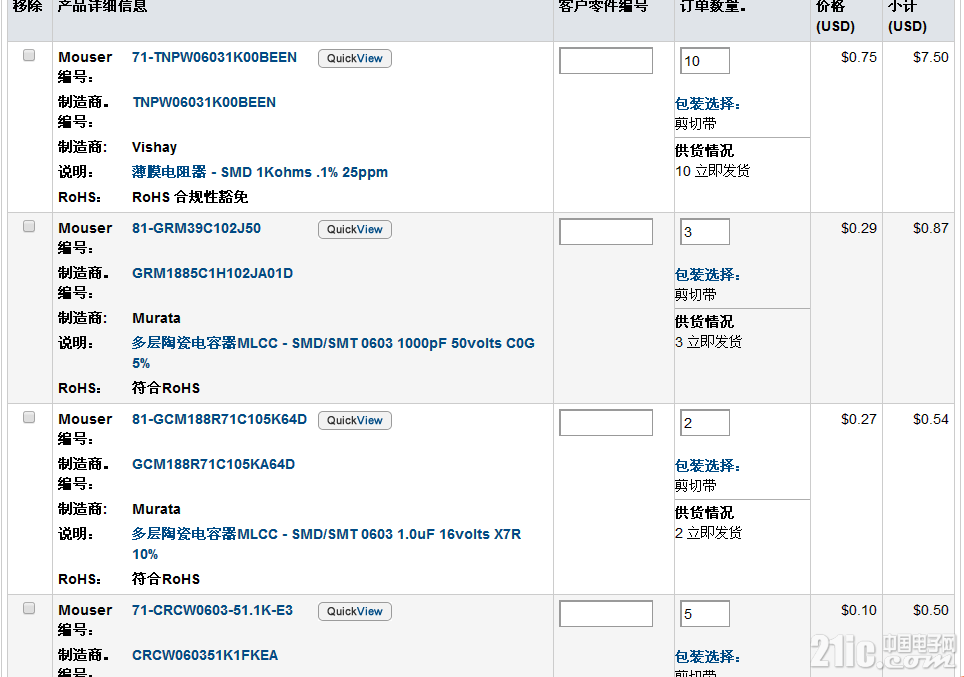Click the 产品详细信息 column header

pyautogui.click(x=102, y=7)
